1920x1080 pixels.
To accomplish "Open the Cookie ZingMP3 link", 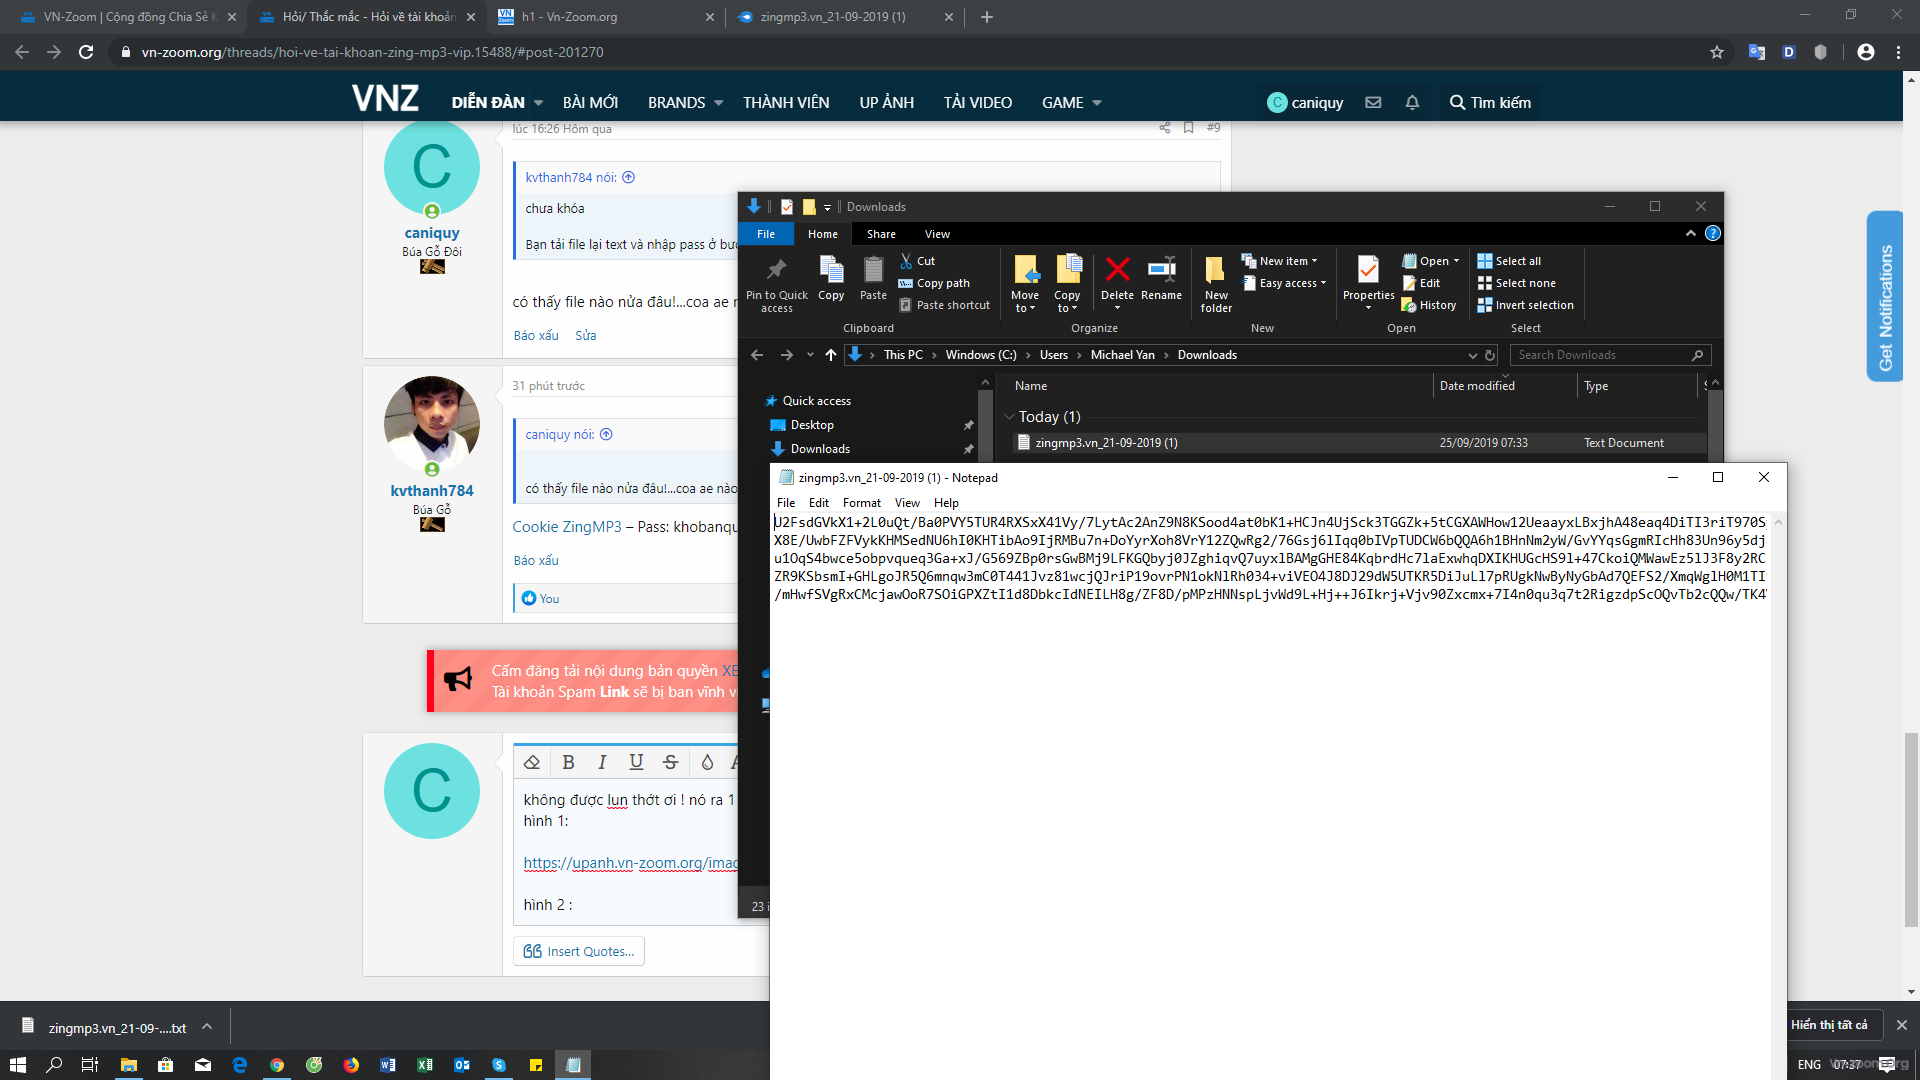I will point(567,527).
